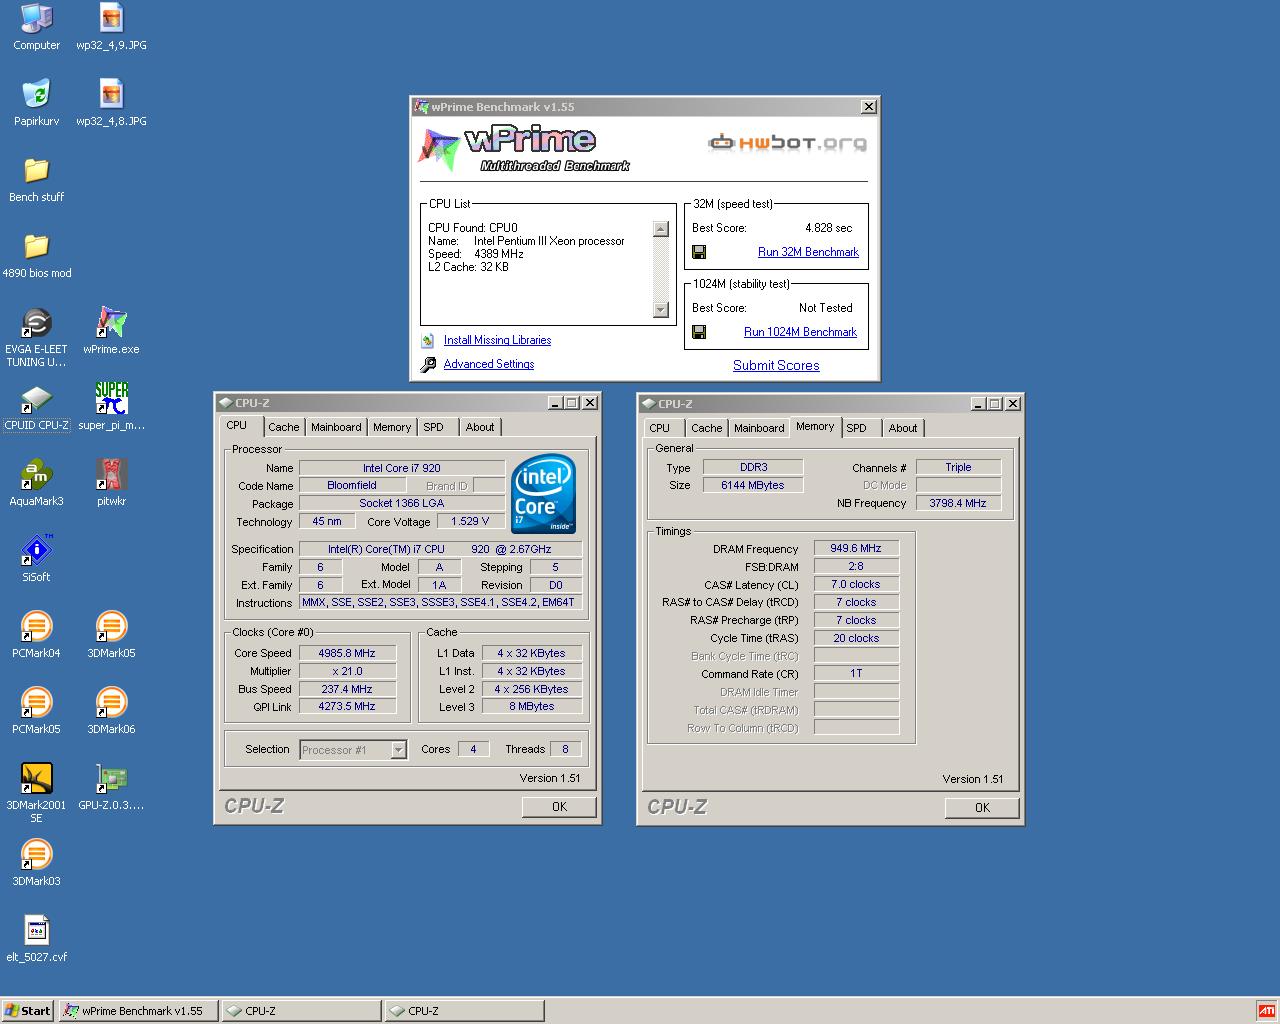The height and width of the screenshot is (1024, 1280).
Task: Switch to CPU tab in right CPU-Z
Action: click(660, 428)
